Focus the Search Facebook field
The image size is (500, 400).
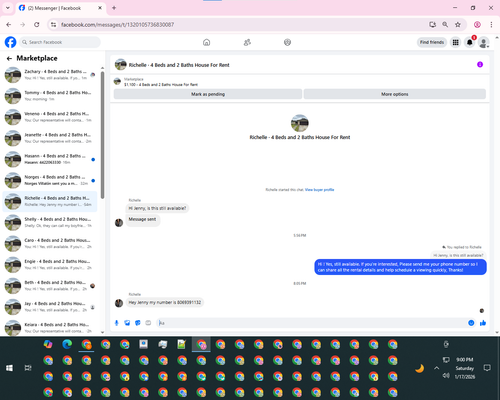pyautogui.click(x=60, y=42)
